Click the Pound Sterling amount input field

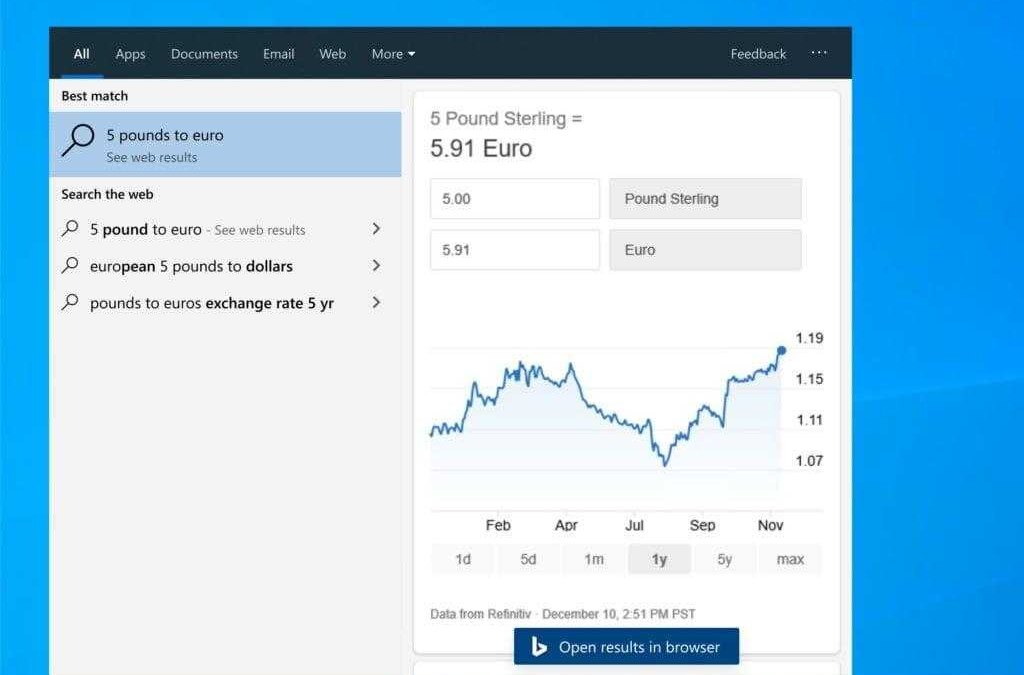tap(514, 199)
